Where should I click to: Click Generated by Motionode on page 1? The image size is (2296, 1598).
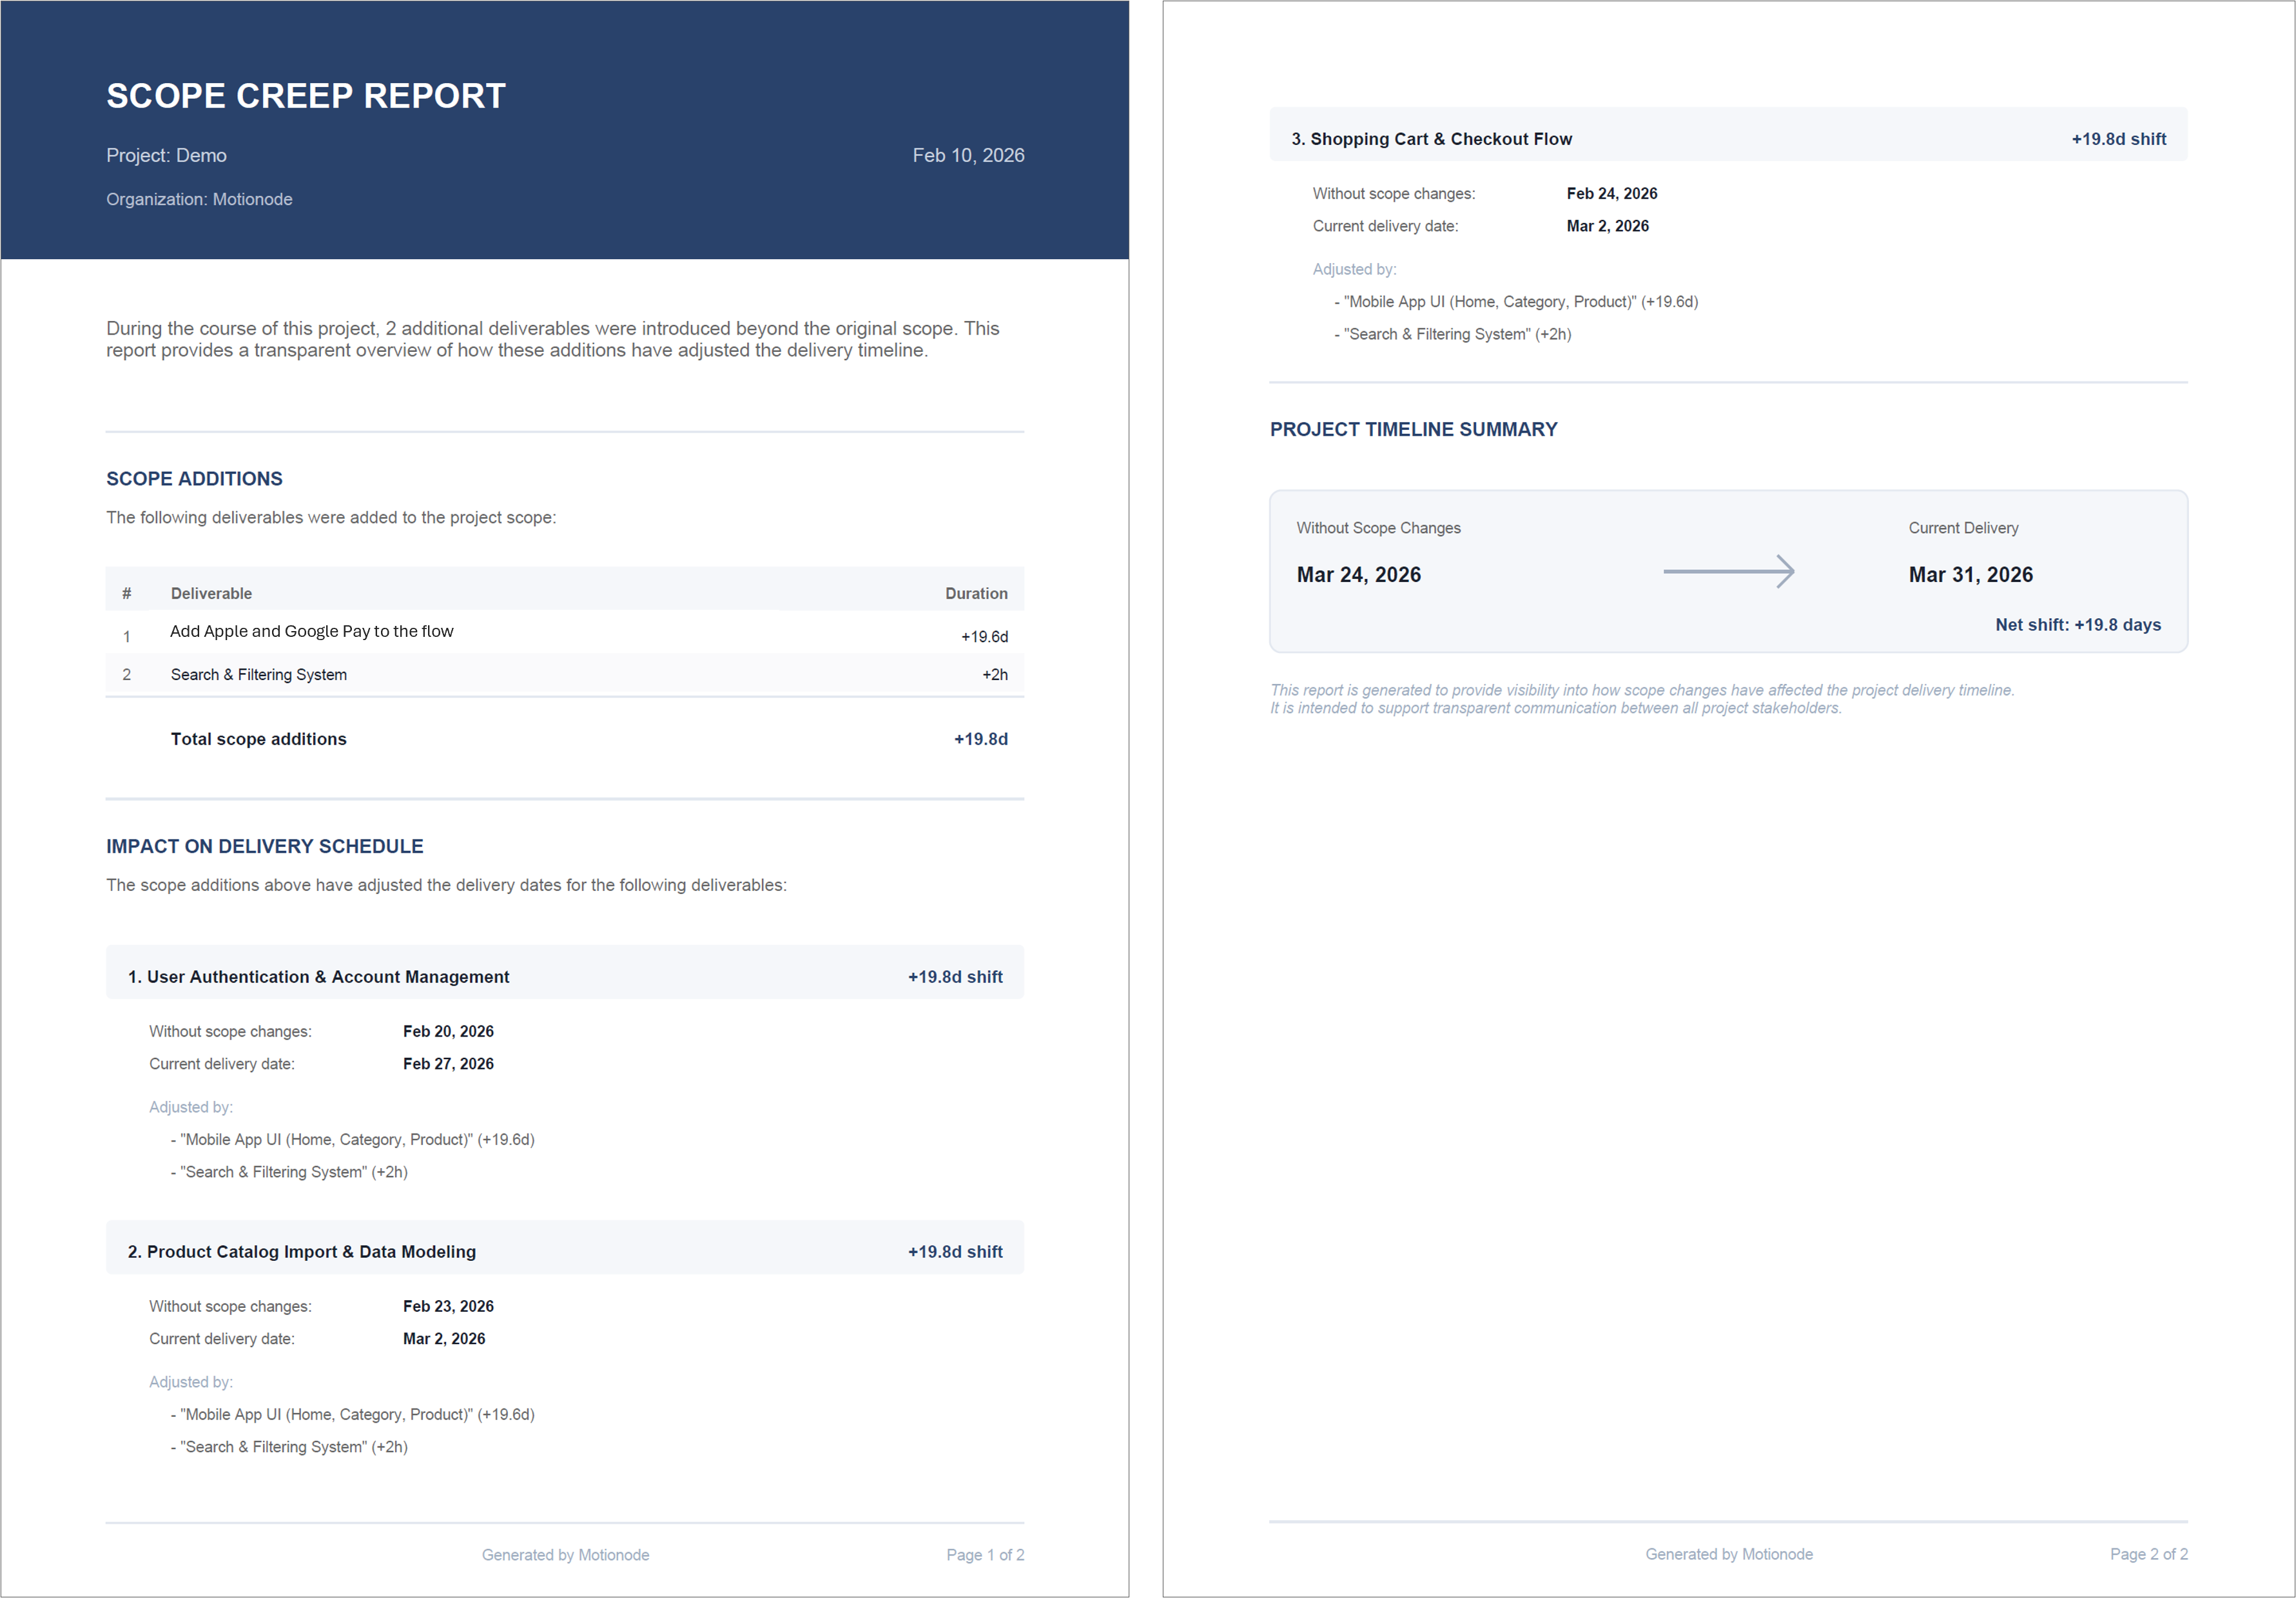(x=565, y=1554)
